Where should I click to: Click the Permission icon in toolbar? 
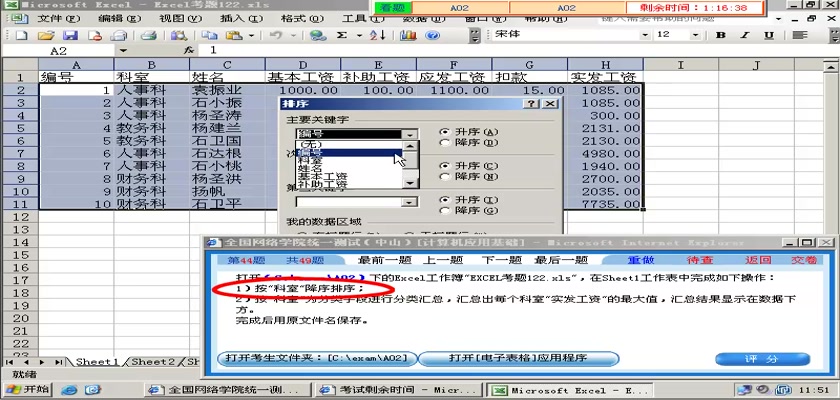95,35
